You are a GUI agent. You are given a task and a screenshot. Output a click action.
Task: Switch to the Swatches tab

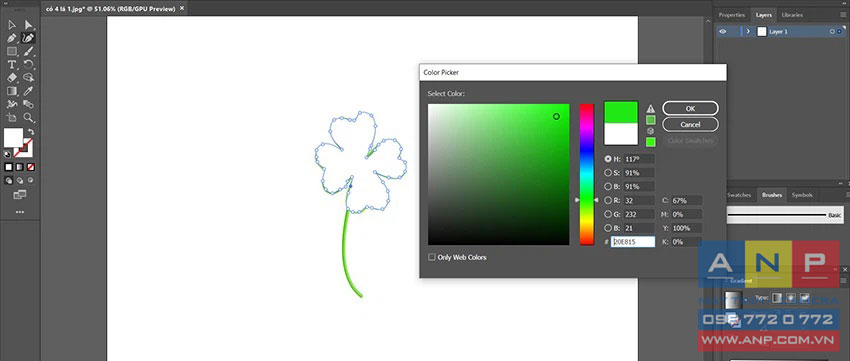click(x=739, y=195)
